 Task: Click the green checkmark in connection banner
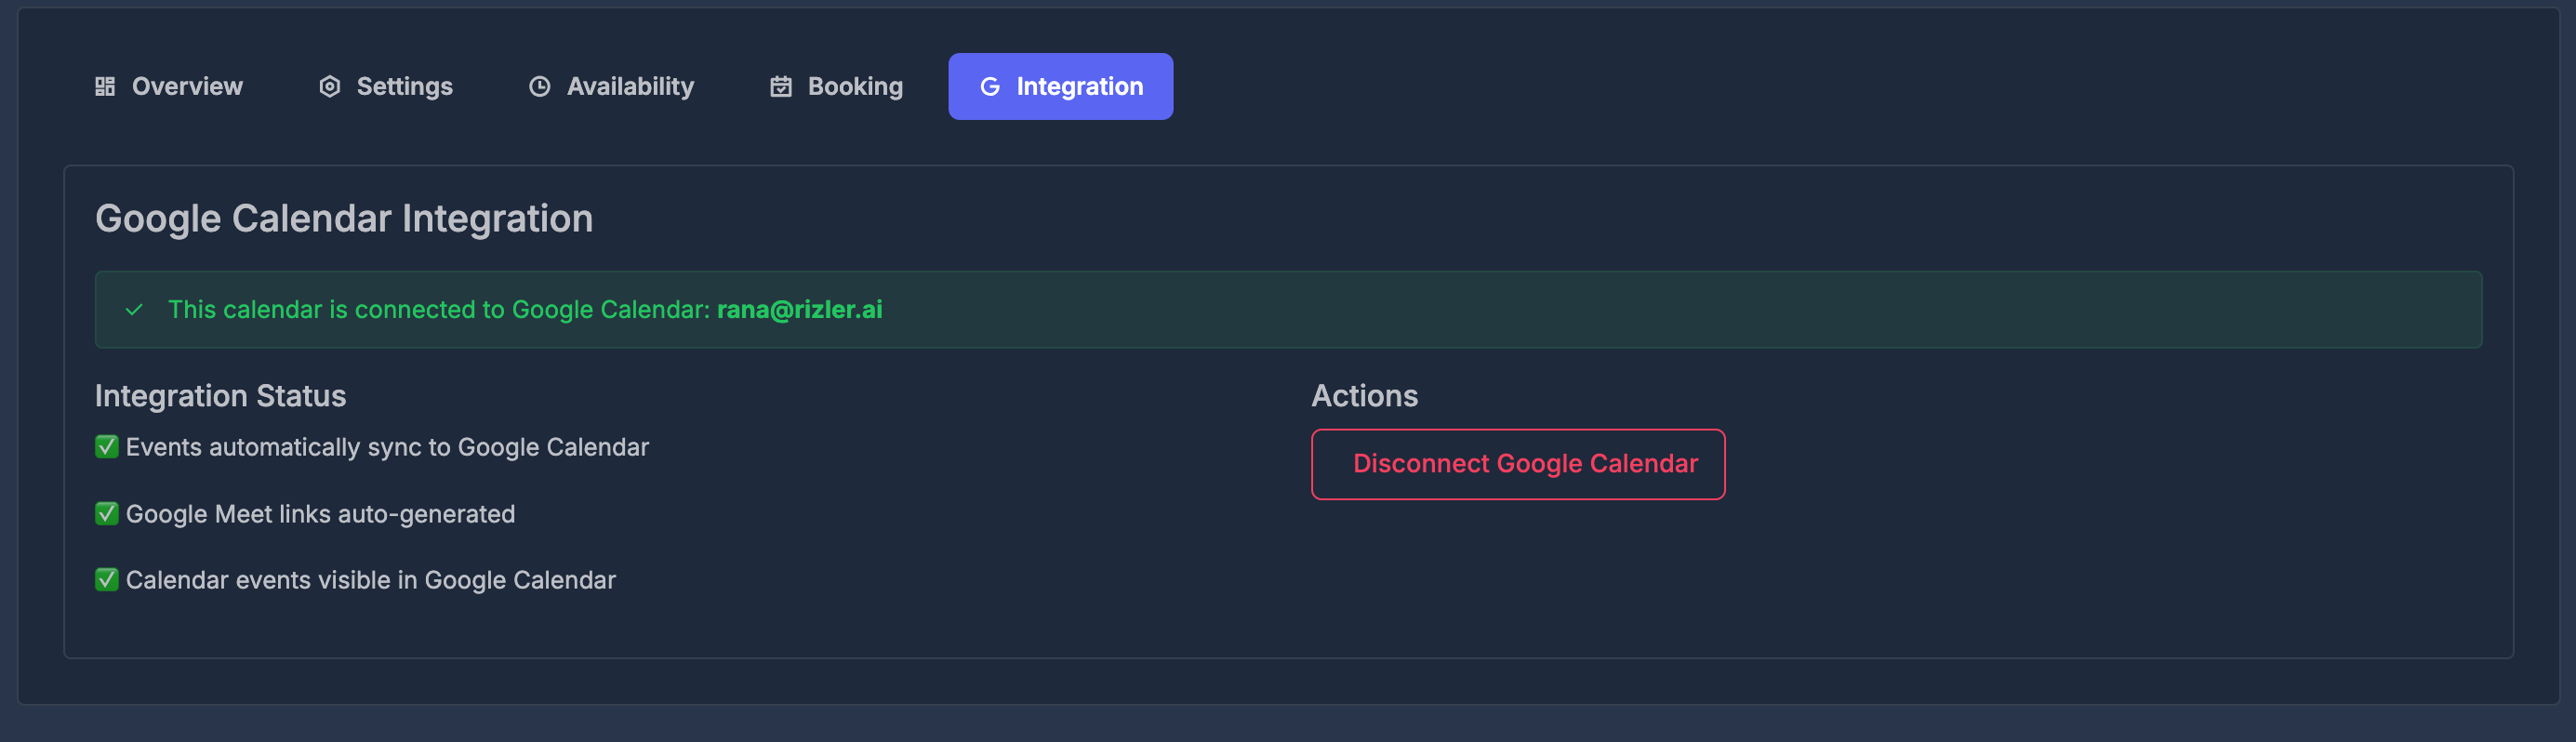pyautogui.click(x=134, y=310)
